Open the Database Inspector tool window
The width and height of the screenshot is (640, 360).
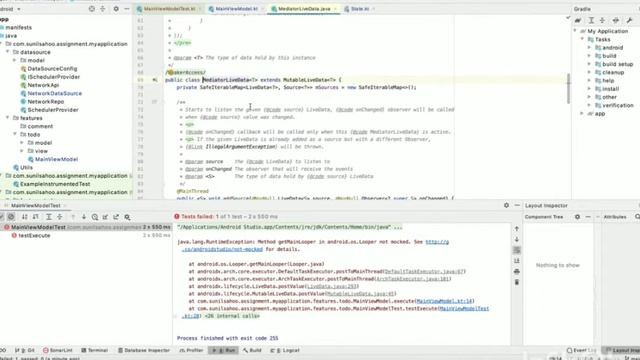pyautogui.click(x=144, y=350)
